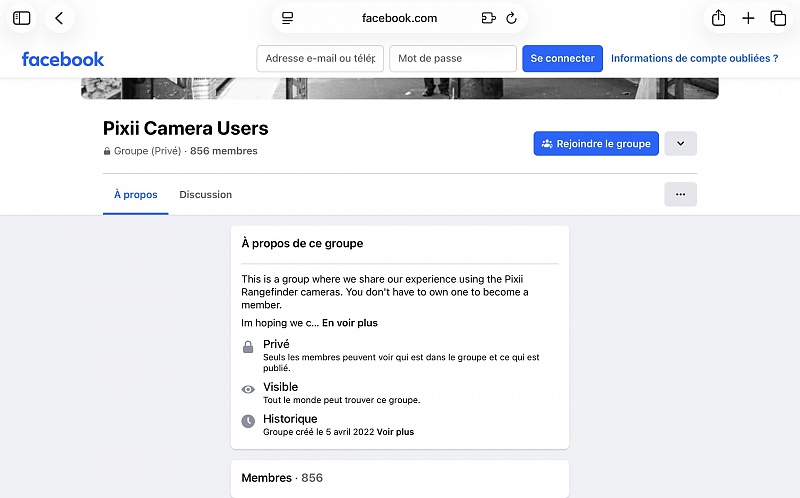The width and height of the screenshot is (800, 498).
Task: Click the Se connecter button
Action: pos(562,59)
